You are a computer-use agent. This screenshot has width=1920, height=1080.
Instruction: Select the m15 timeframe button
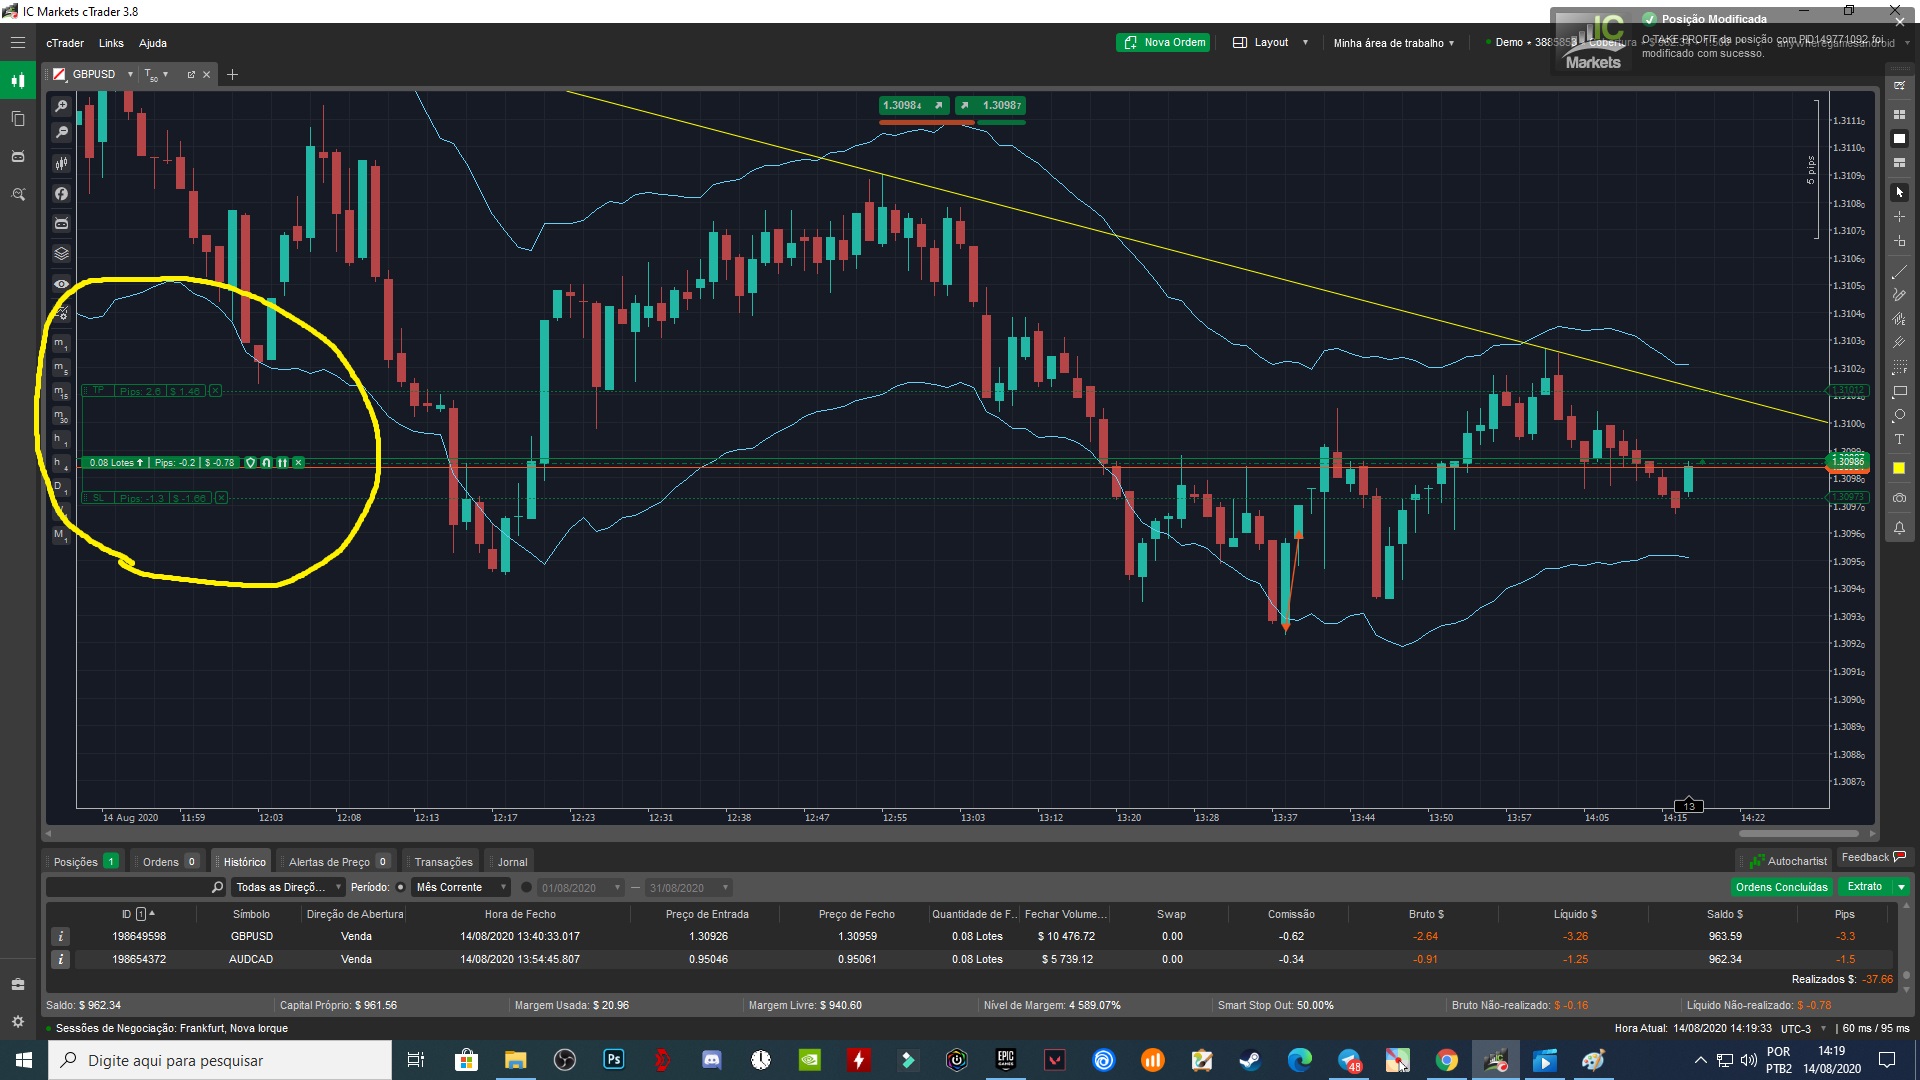60,392
